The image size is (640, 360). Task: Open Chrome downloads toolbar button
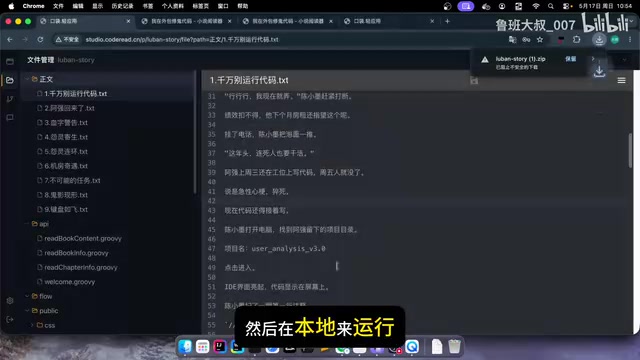pos(599,40)
